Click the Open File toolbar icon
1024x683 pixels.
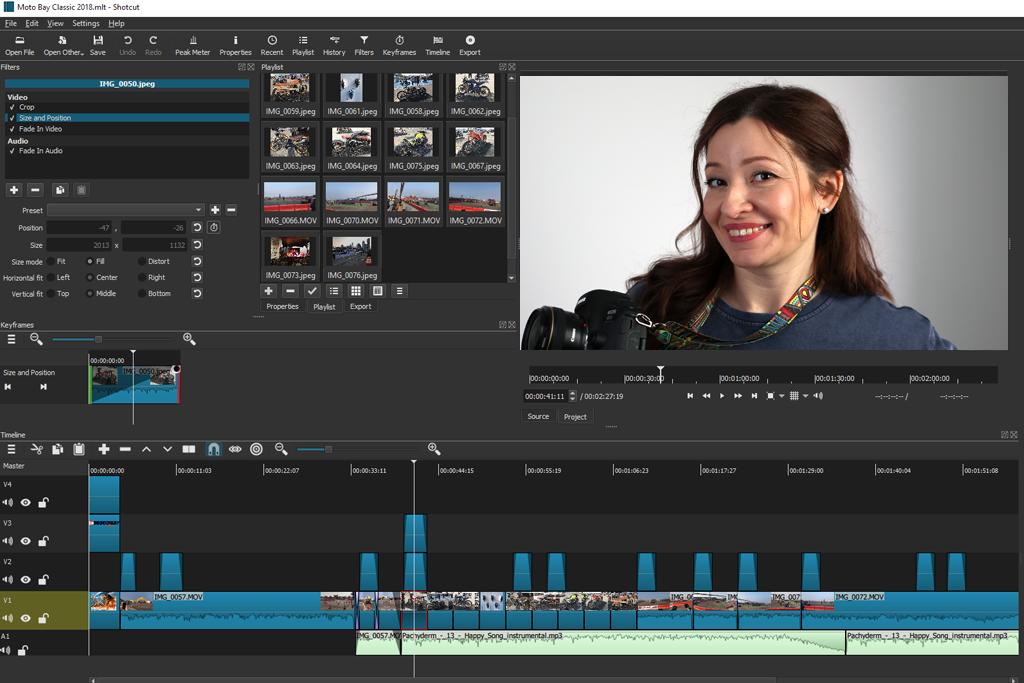click(x=20, y=46)
